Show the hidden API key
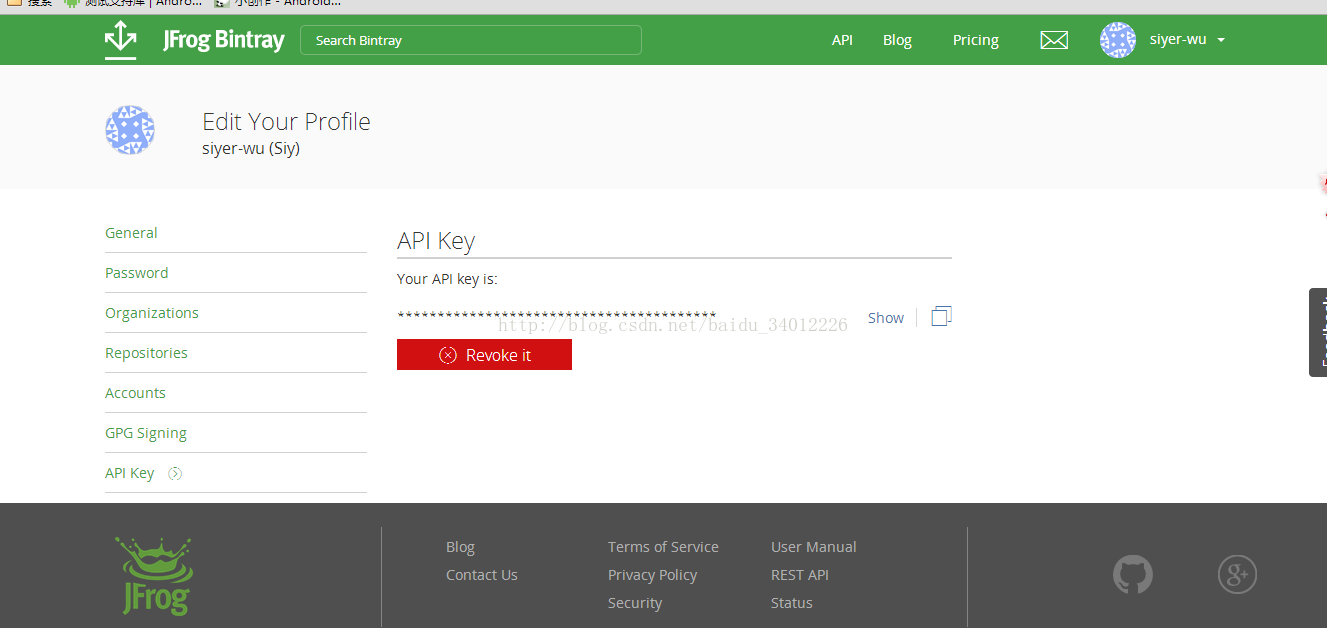 tap(885, 318)
